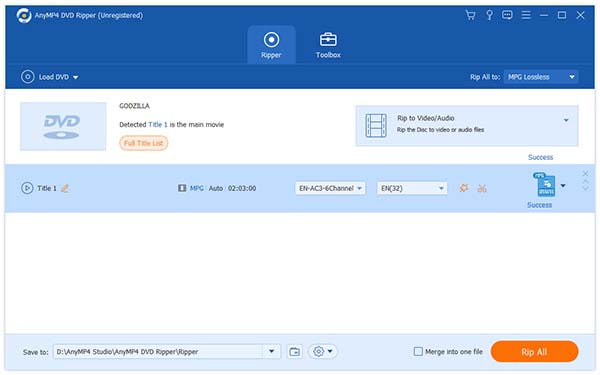Open the EN(32) subtitle dropdown

pyautogui.click(x=412, y=188)
